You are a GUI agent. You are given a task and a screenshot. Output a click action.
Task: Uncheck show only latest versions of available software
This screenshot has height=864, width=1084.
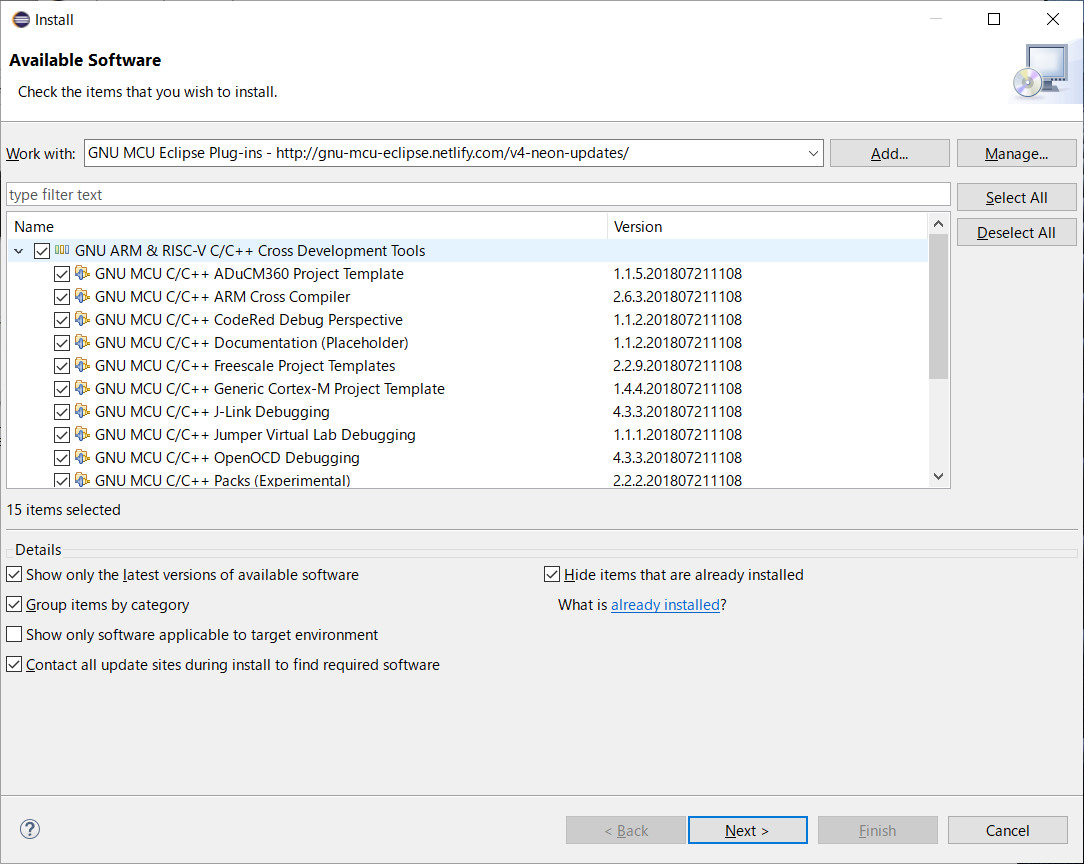click(x=14, y=573)
